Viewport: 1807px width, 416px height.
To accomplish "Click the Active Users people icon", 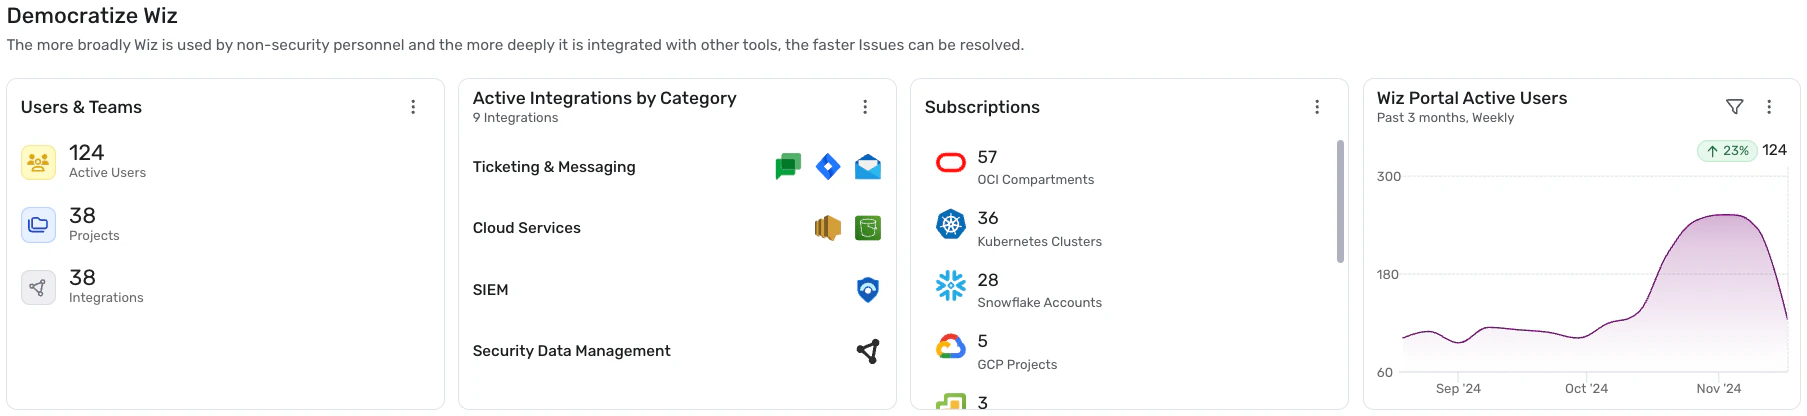I will tap(38, 161).
